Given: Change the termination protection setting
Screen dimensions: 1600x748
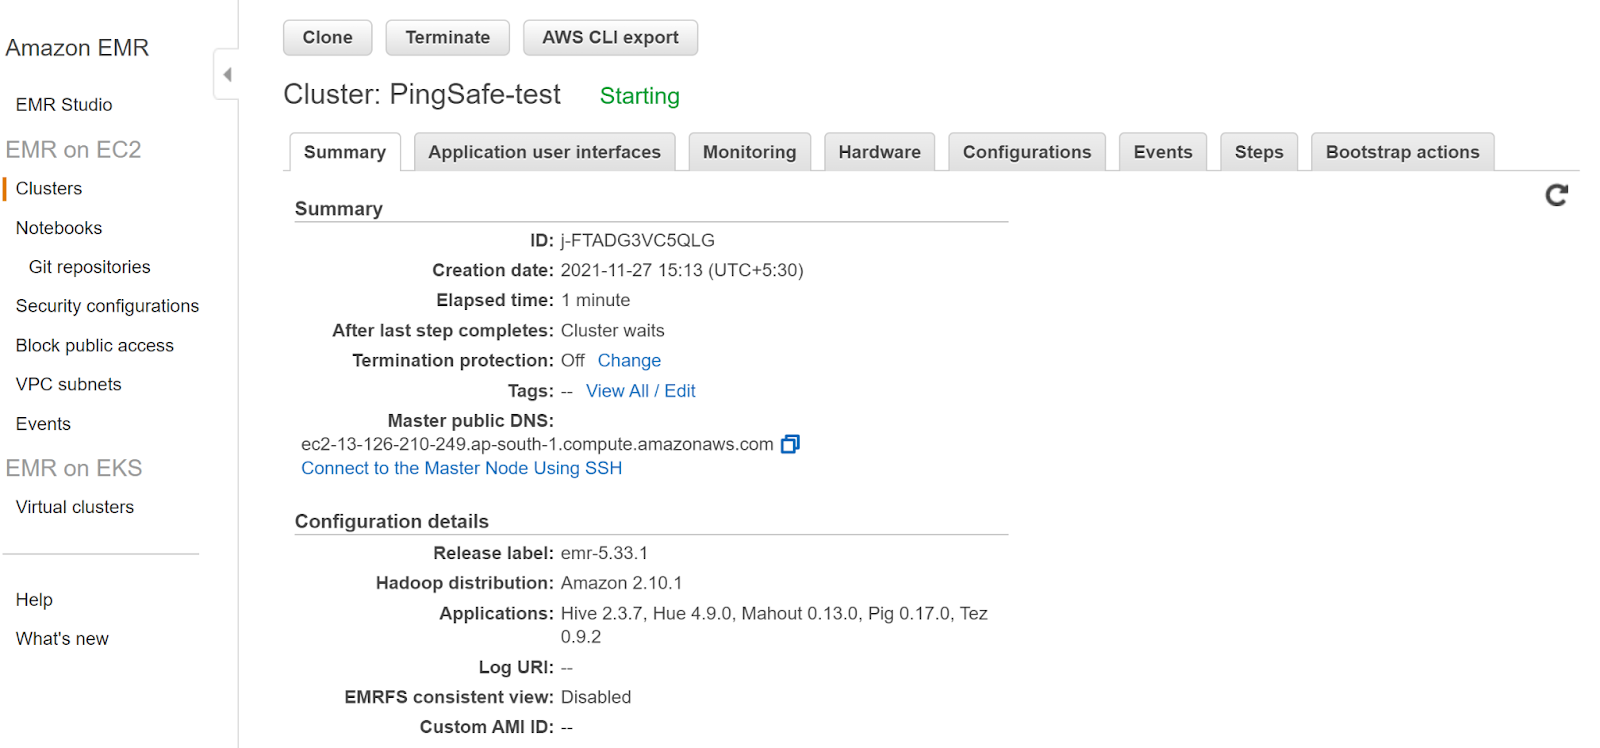Looking at the screenshot, I should pyautogui.click(x=629, y=361).
